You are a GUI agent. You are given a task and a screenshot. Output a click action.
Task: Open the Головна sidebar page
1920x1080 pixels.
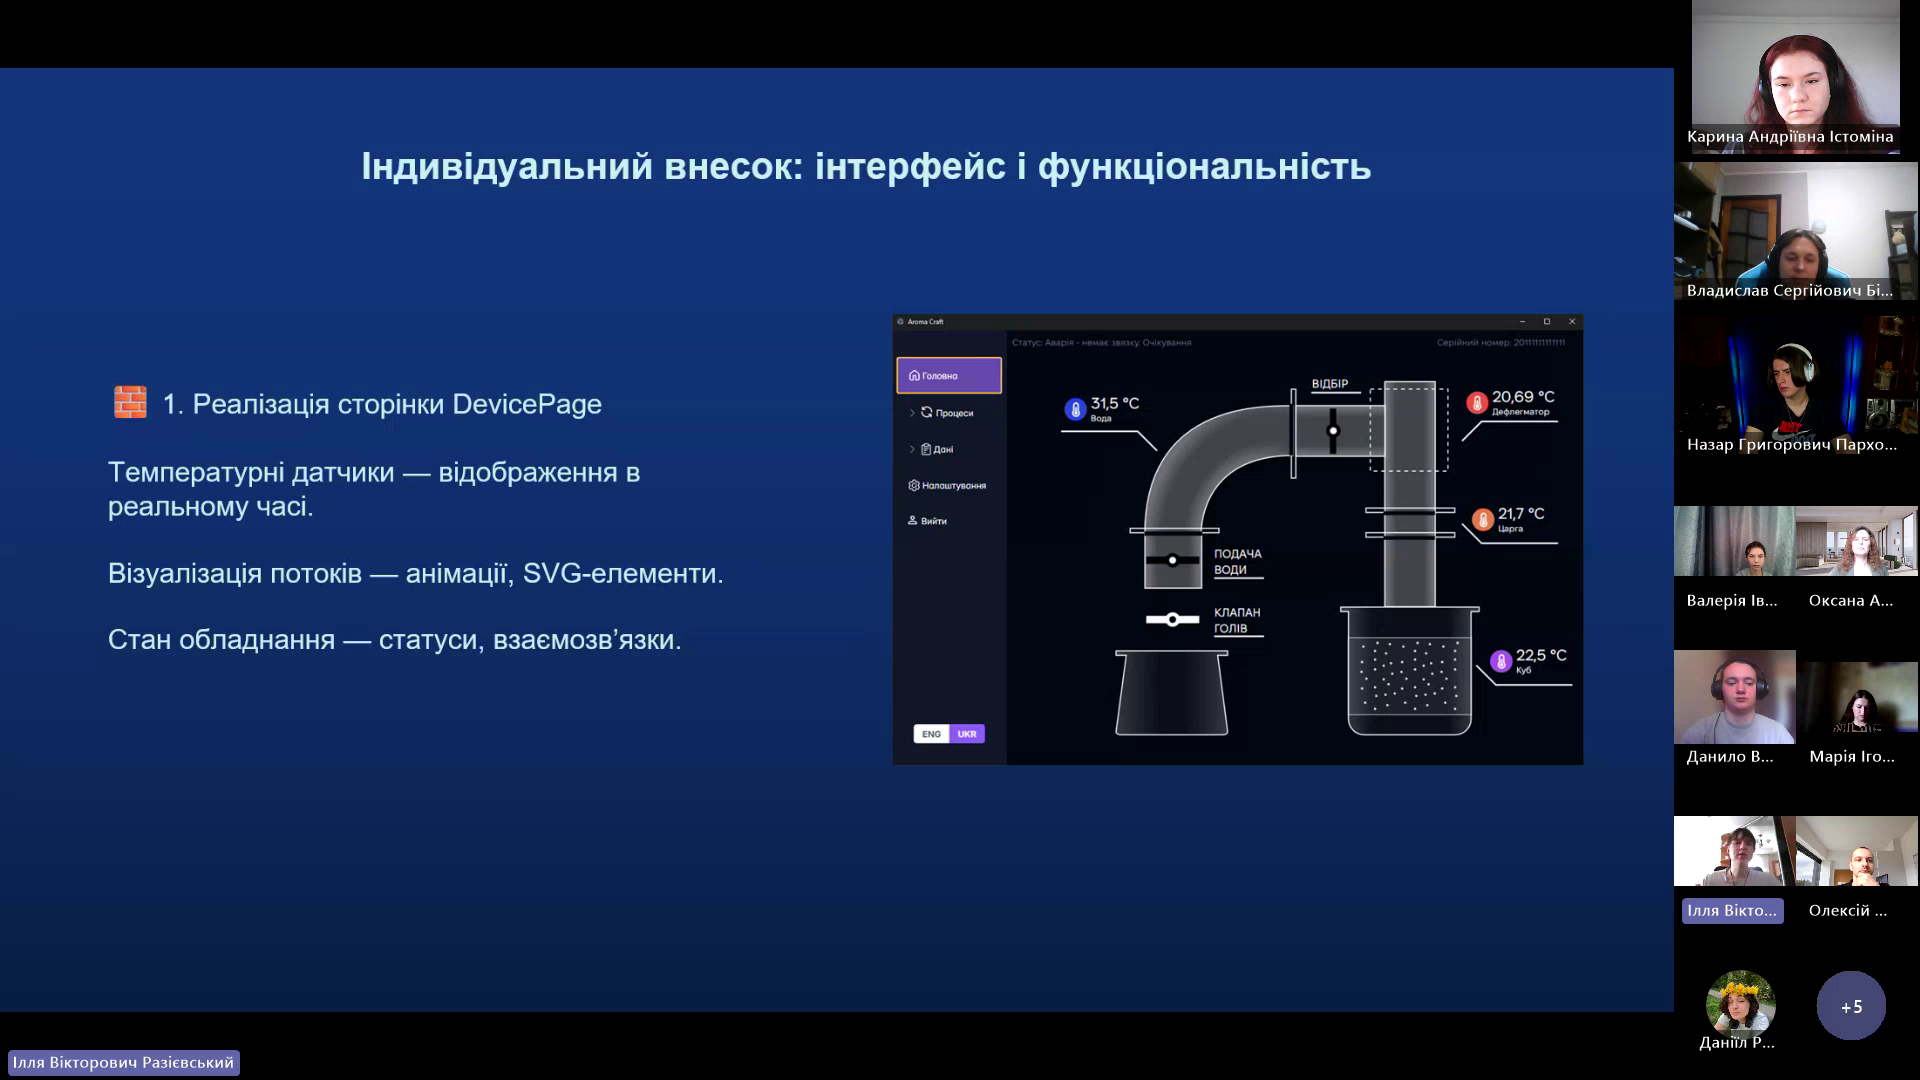[x=948, y=375]
